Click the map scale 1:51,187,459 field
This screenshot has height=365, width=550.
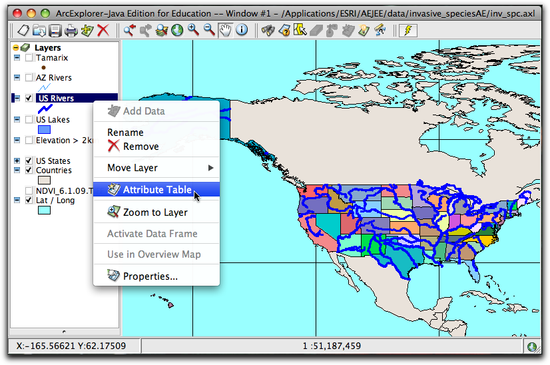[332, 346]
